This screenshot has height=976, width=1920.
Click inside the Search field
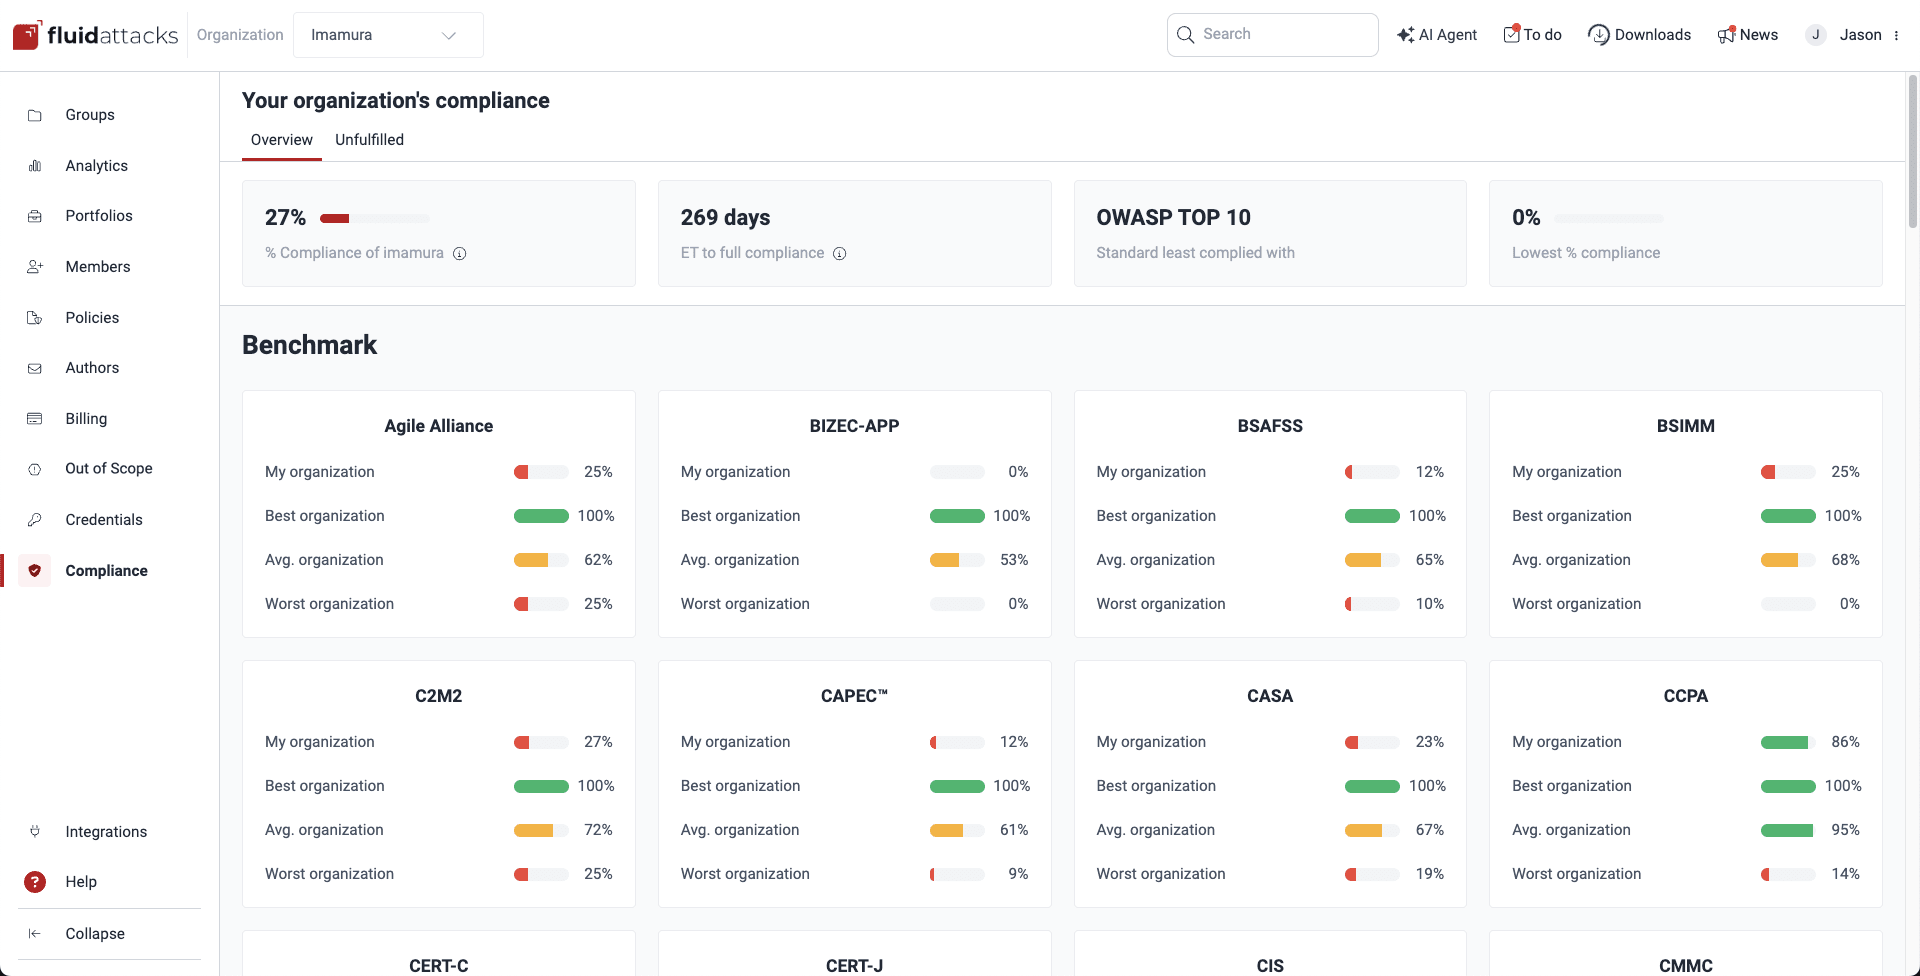click(x=1272, y=34)
